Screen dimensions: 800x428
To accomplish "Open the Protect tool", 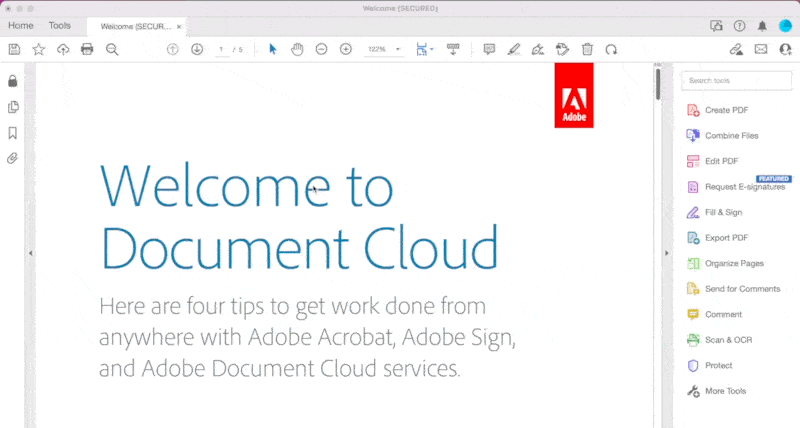I will (x=709, y=365).
